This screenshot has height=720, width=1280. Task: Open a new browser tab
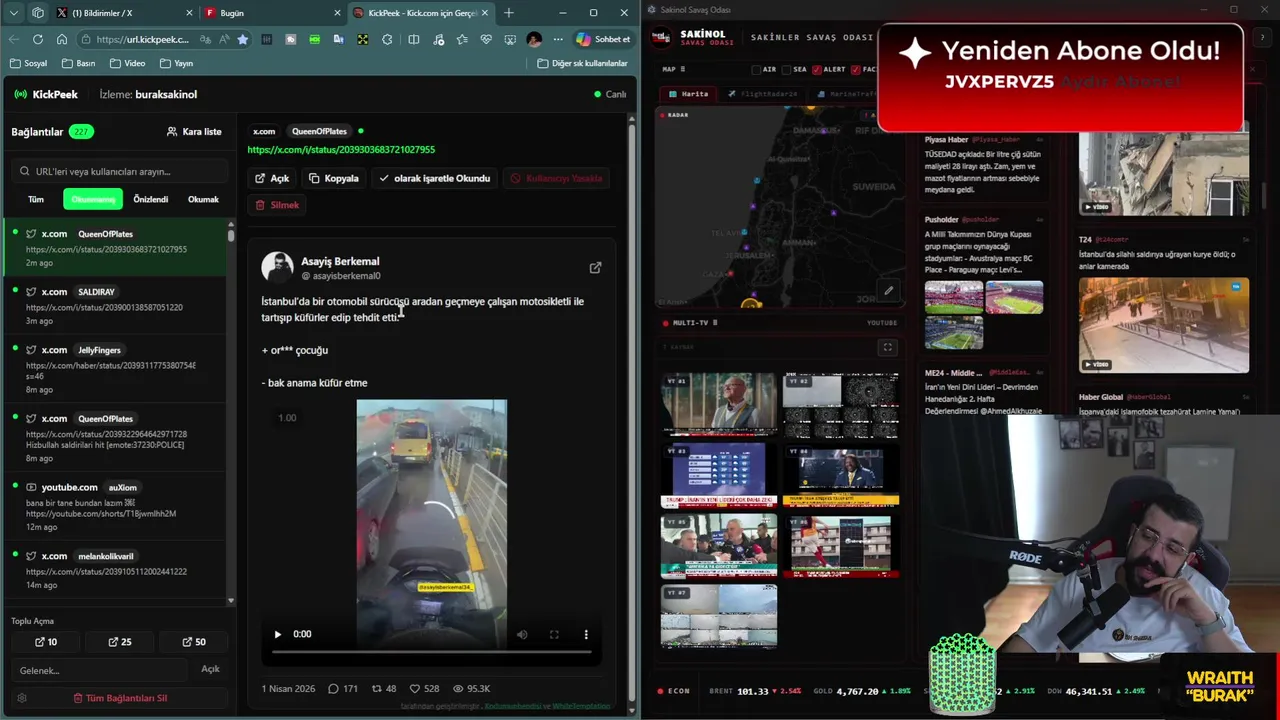click(509, 13)
